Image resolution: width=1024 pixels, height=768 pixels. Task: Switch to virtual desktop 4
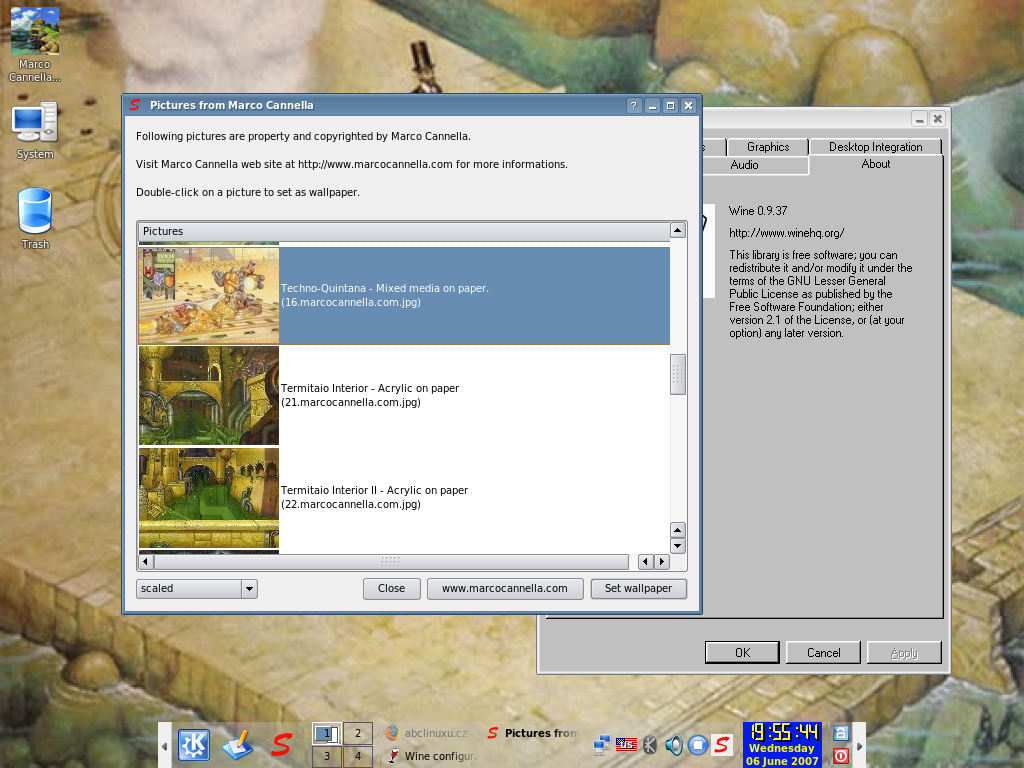coord(358,756)
